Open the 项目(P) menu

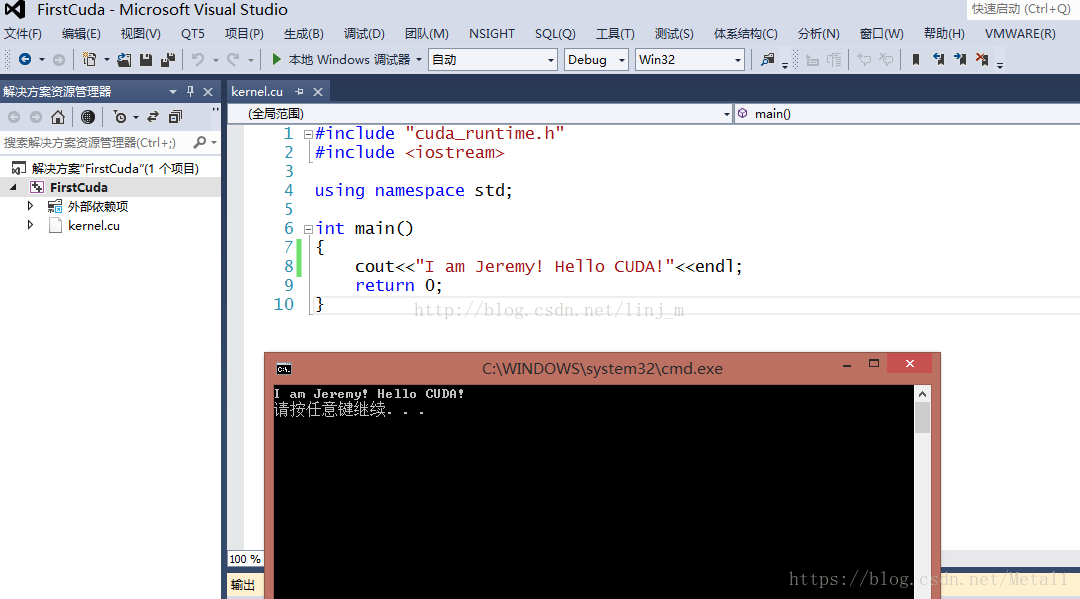(x=244, y=34)
